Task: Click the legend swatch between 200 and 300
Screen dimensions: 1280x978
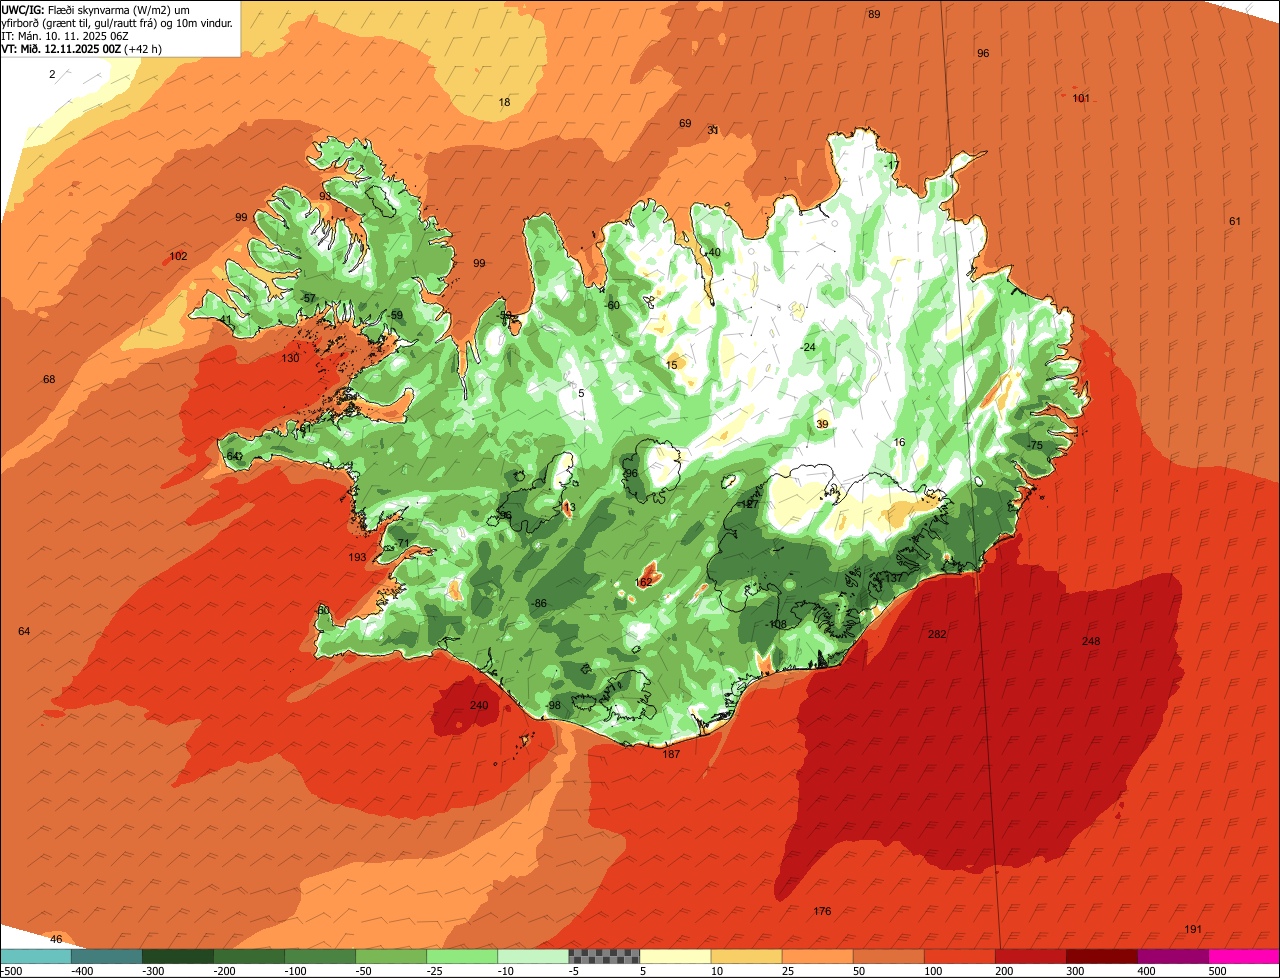Action: click(1029, 956)
